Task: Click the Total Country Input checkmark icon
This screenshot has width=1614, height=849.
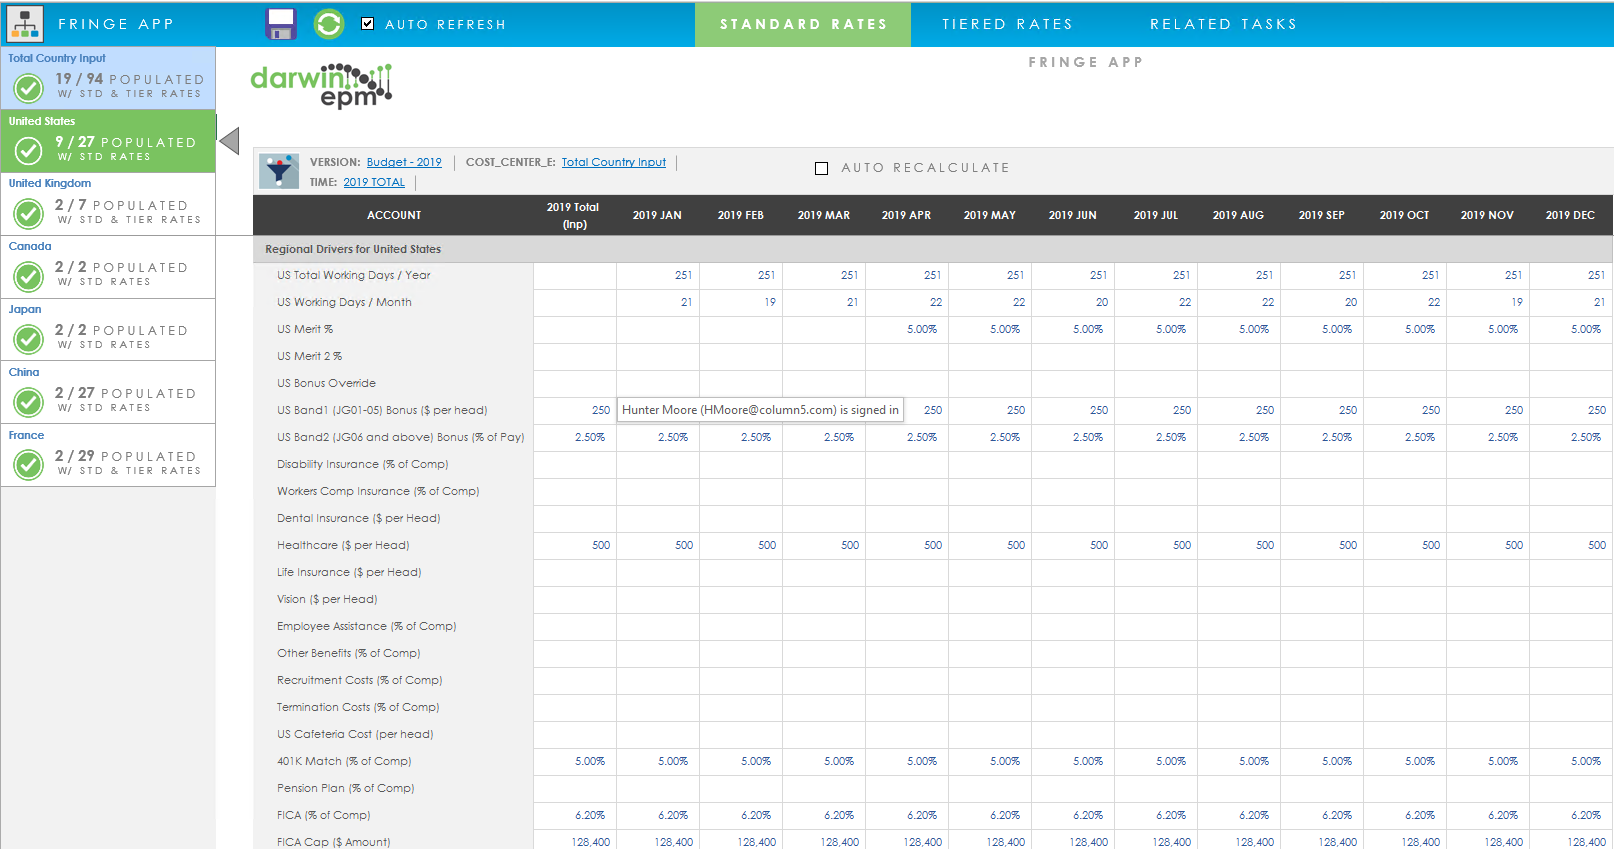Action: [x=29, y=88]
